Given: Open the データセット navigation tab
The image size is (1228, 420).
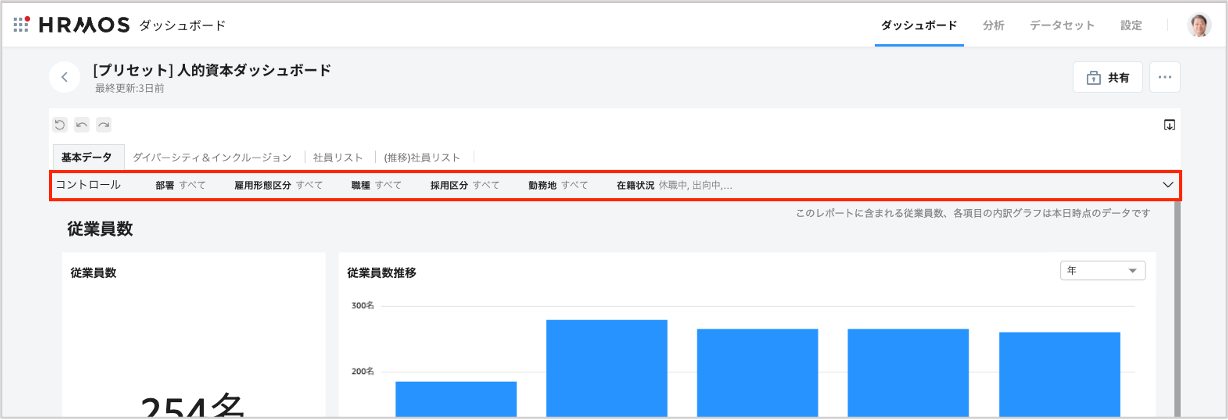Looking at the screenshot, I should pos(1062,25).
